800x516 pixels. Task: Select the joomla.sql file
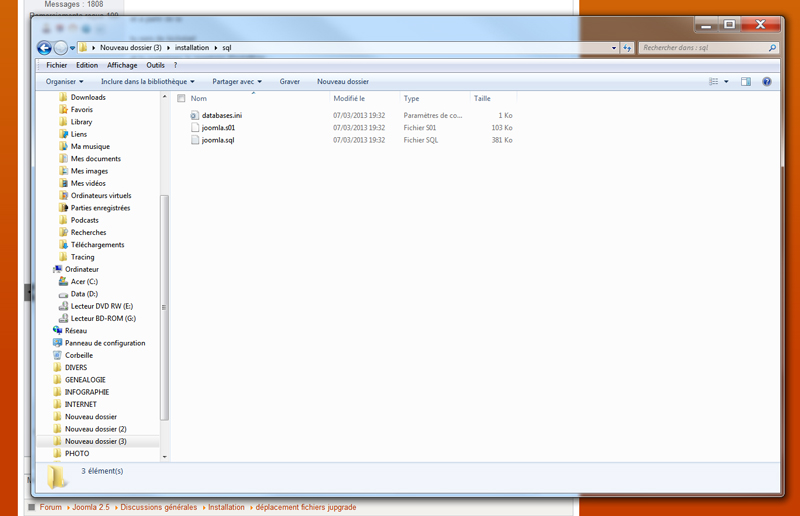(x=217, y=140)
